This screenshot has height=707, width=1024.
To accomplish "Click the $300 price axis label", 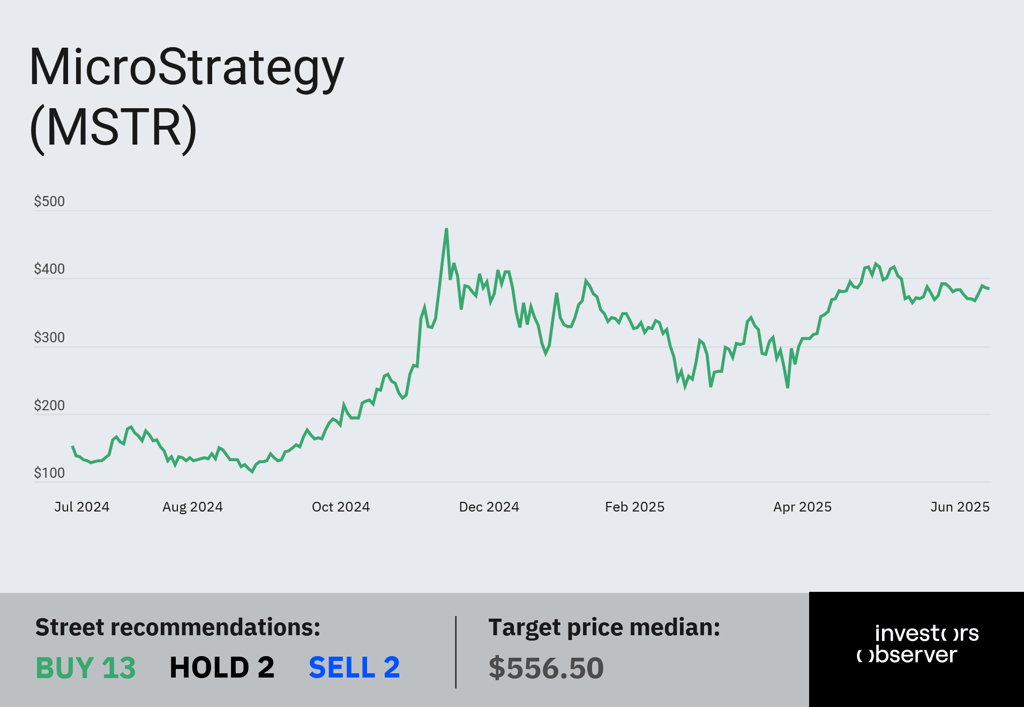I will click(50, 338).
